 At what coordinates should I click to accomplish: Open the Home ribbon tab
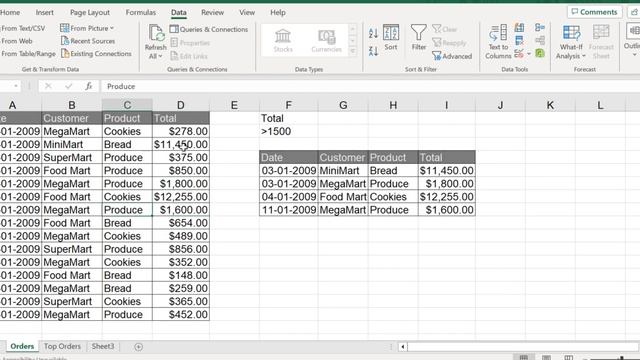click(10, 12)
